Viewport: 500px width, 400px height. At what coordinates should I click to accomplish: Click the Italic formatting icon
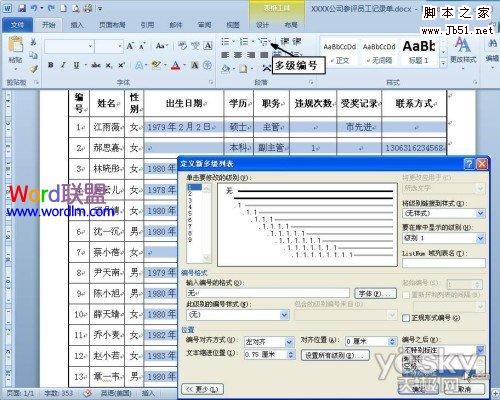[63, 65]
